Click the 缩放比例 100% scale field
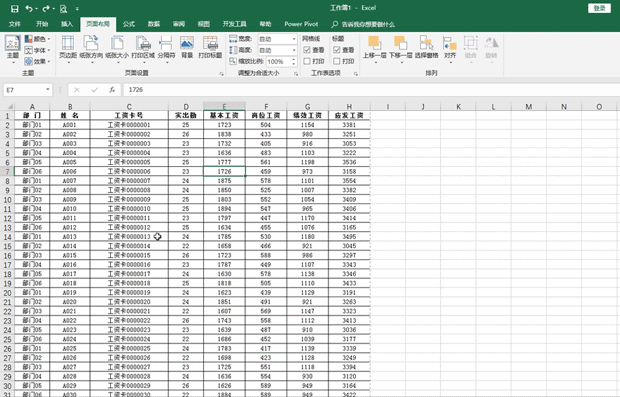This screenshot has height=397, width=620. 278,61
